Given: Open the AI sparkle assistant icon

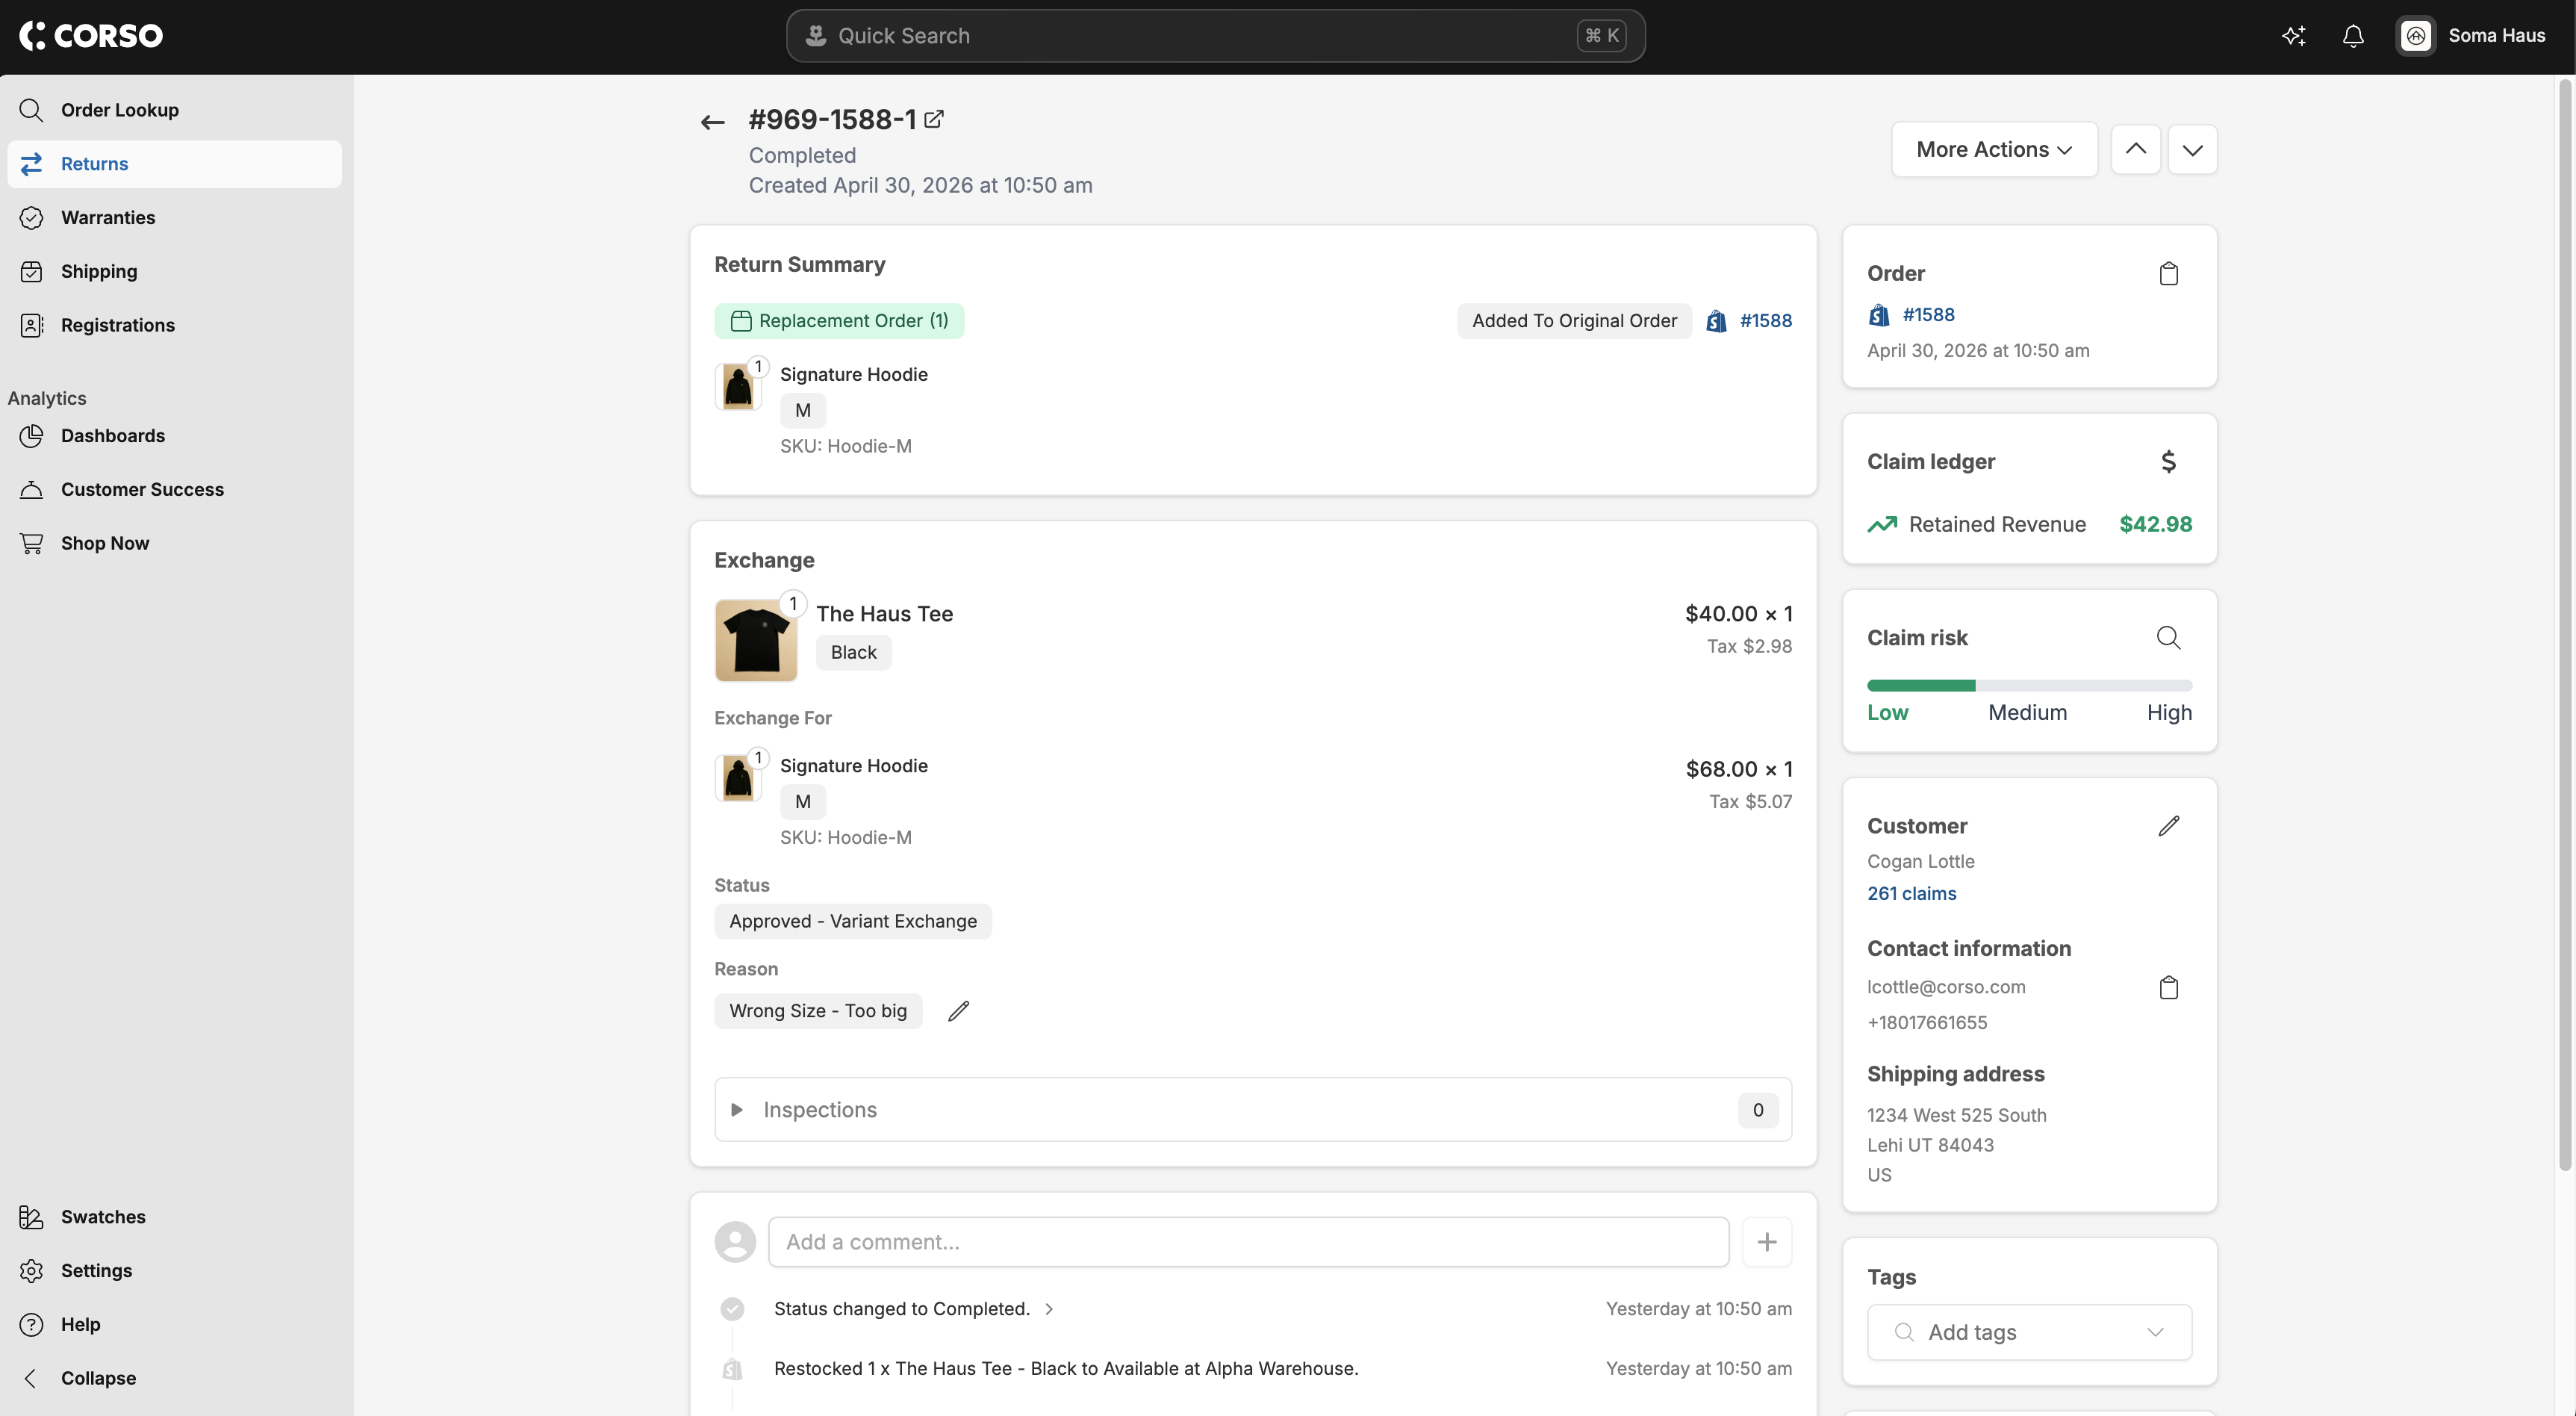Looking at the screenshot, I should (x=2293, y=36).
